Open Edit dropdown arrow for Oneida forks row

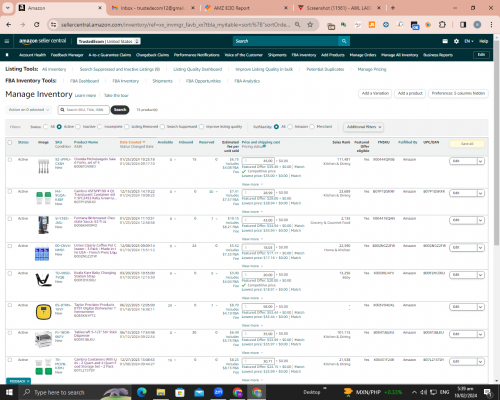pyautogui.click(x=480, y=161)
